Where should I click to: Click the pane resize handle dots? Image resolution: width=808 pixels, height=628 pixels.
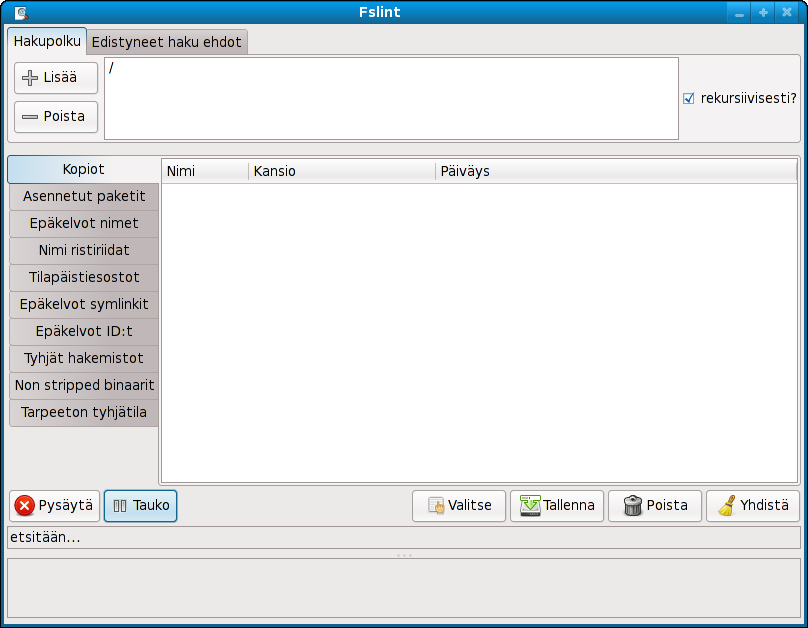(x=404, y=555)
